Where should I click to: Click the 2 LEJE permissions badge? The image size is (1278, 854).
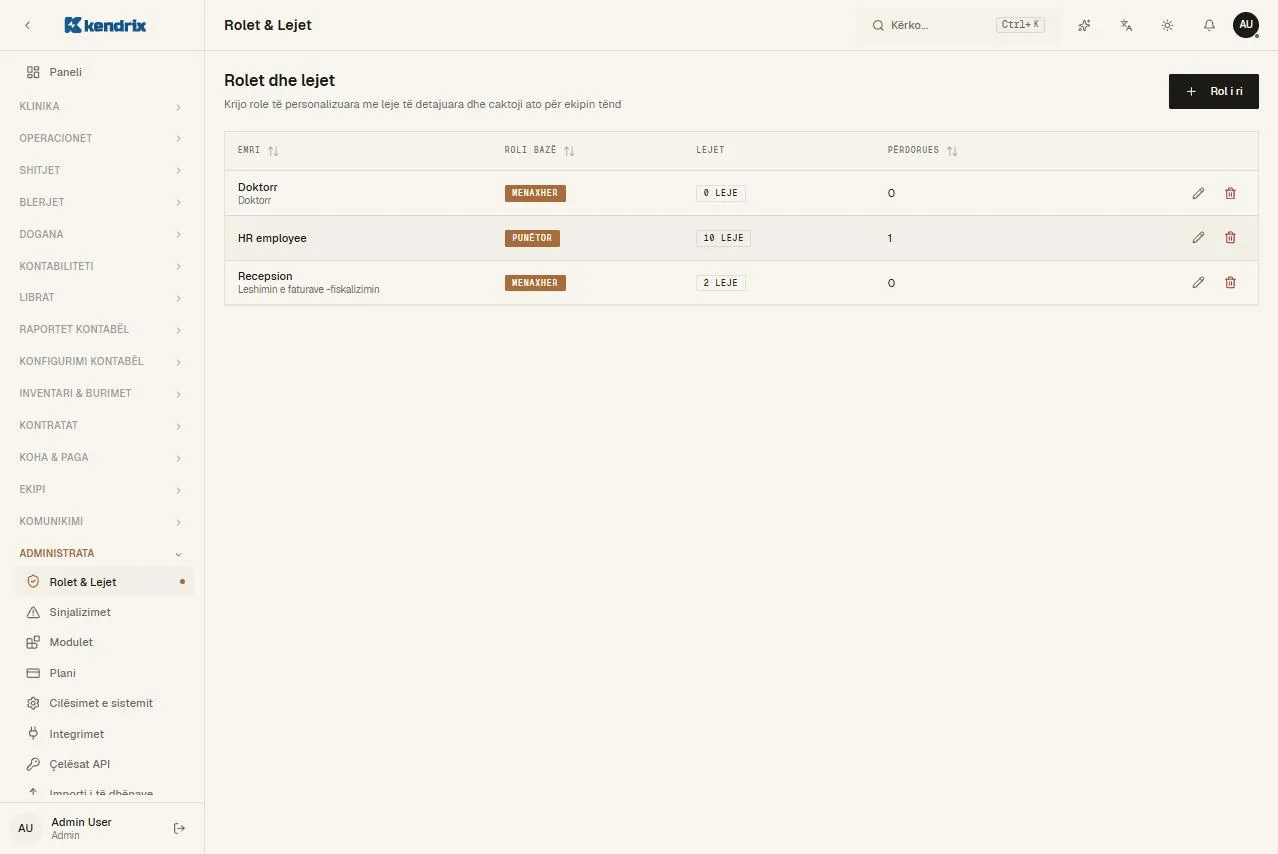tap(721, 283)
